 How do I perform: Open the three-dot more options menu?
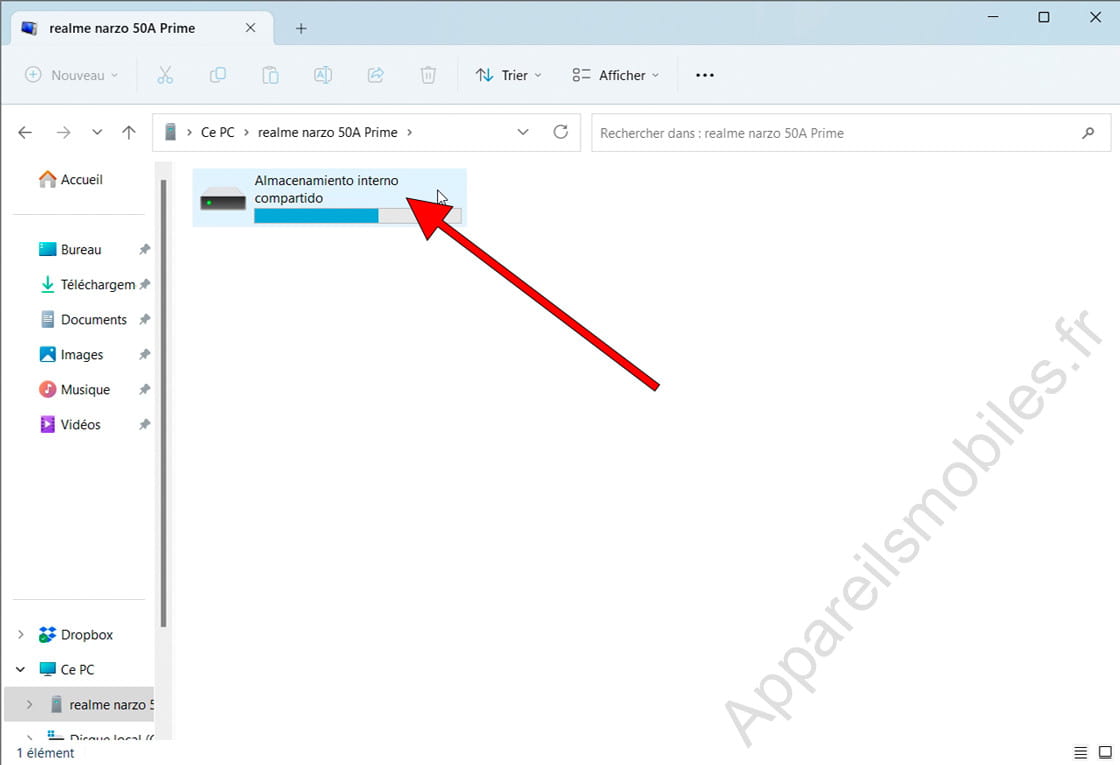704,75
